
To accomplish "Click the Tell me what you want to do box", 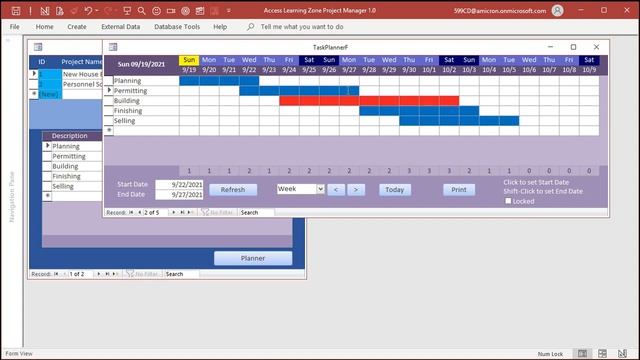I will (302, 27).
